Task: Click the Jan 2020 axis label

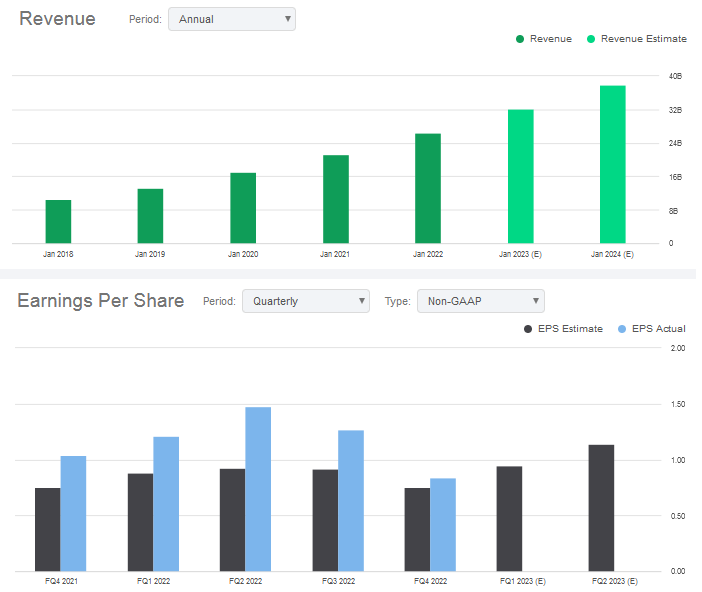Action: point(243,254)
